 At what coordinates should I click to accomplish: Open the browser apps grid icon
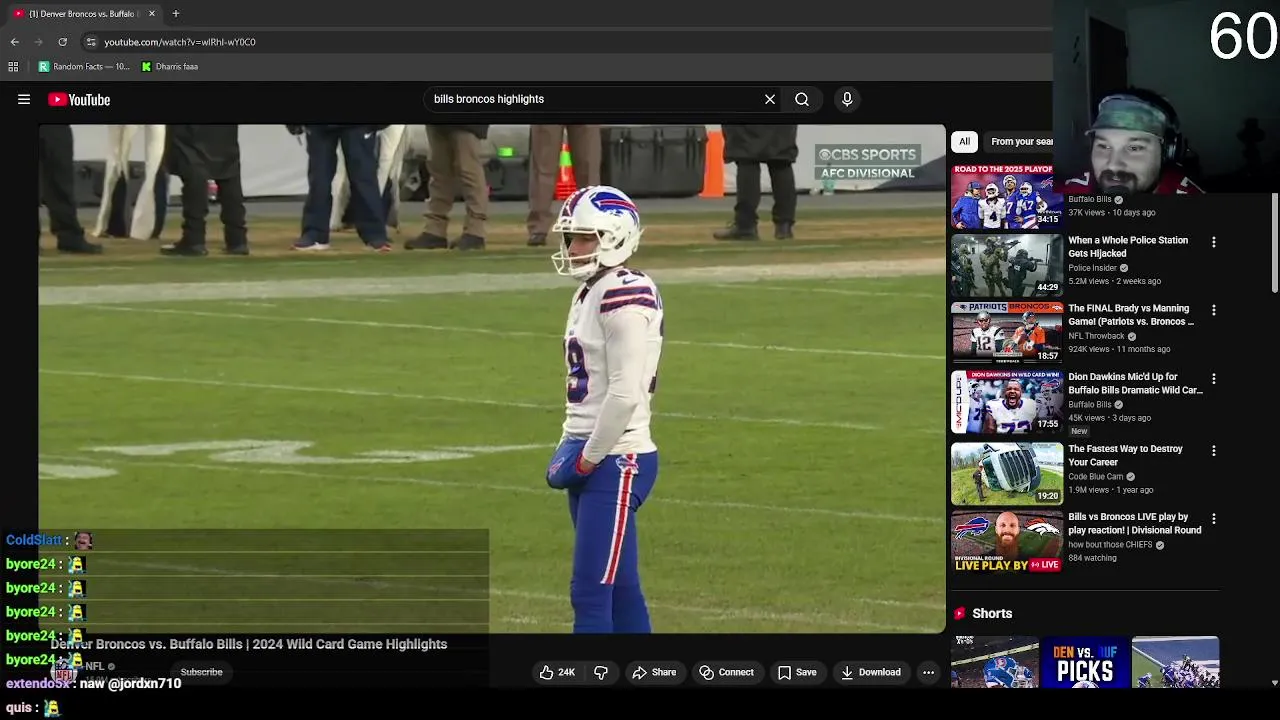pos(13,67)
